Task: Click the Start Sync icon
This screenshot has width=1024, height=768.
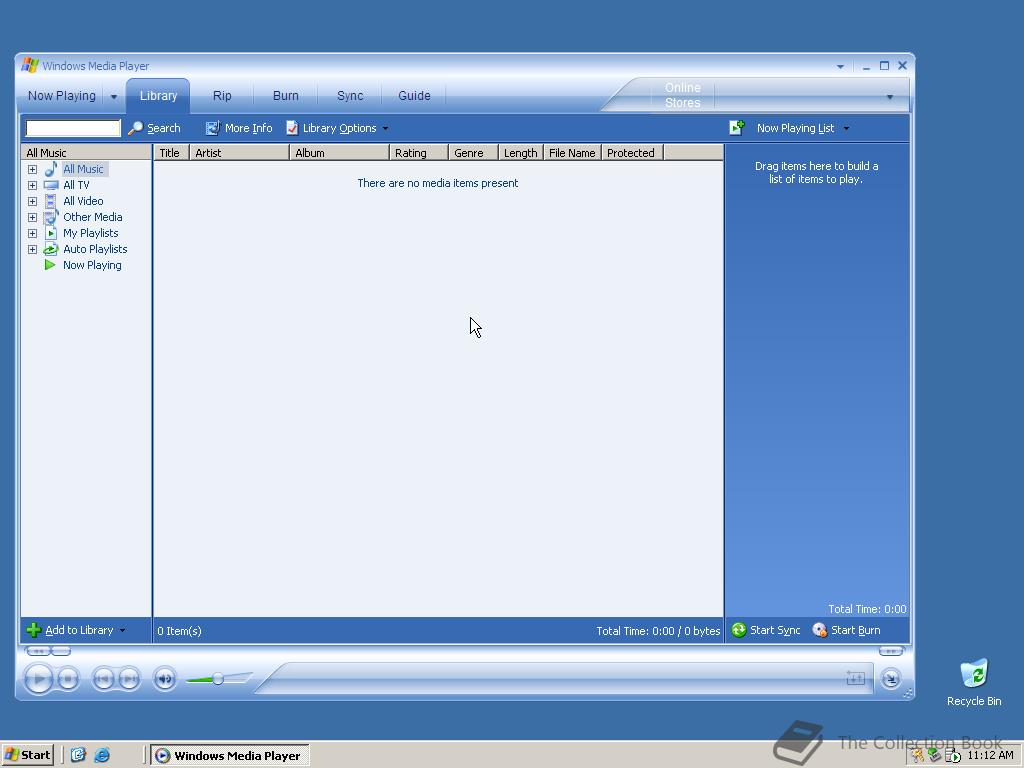Action: pyautogui.click(x=739, y=630)
